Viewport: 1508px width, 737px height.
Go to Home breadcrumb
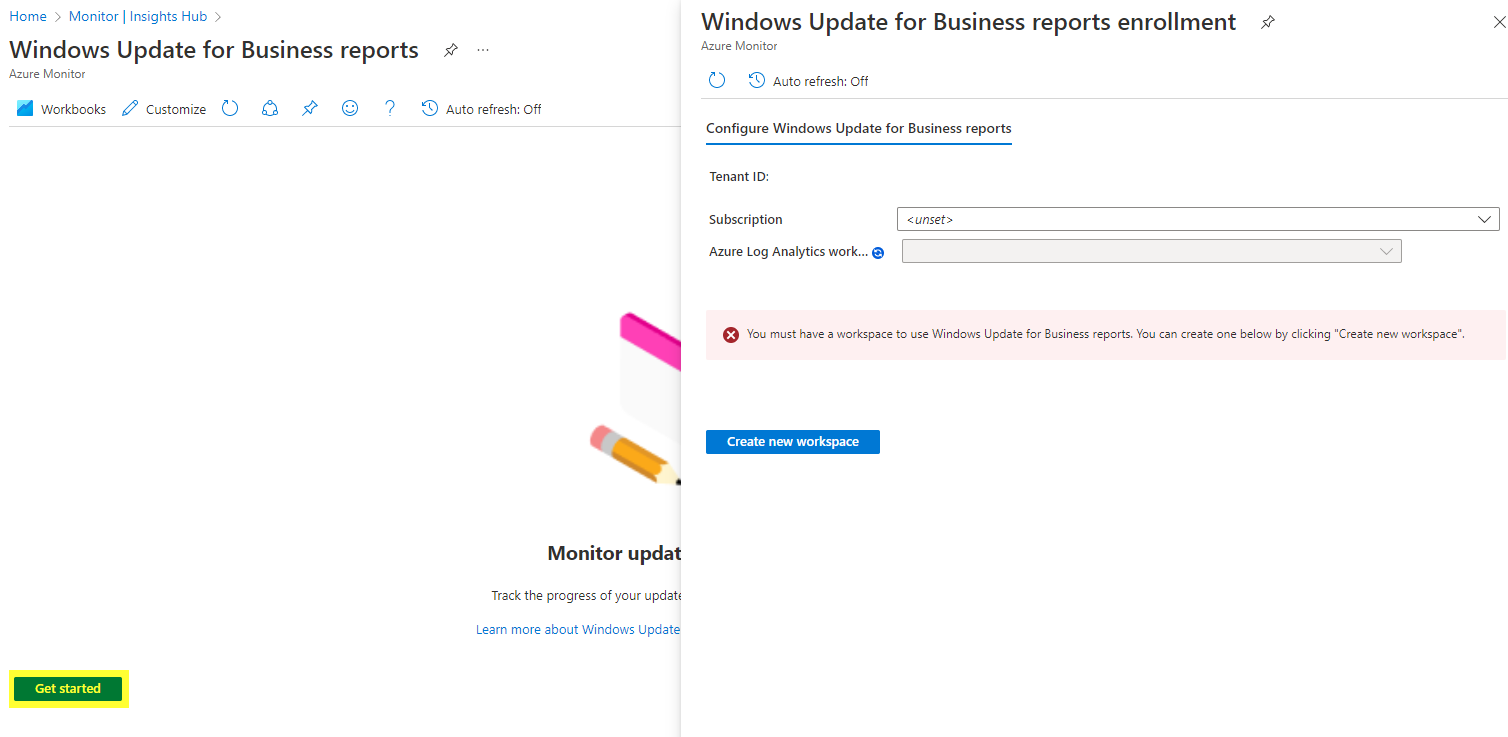28,16
